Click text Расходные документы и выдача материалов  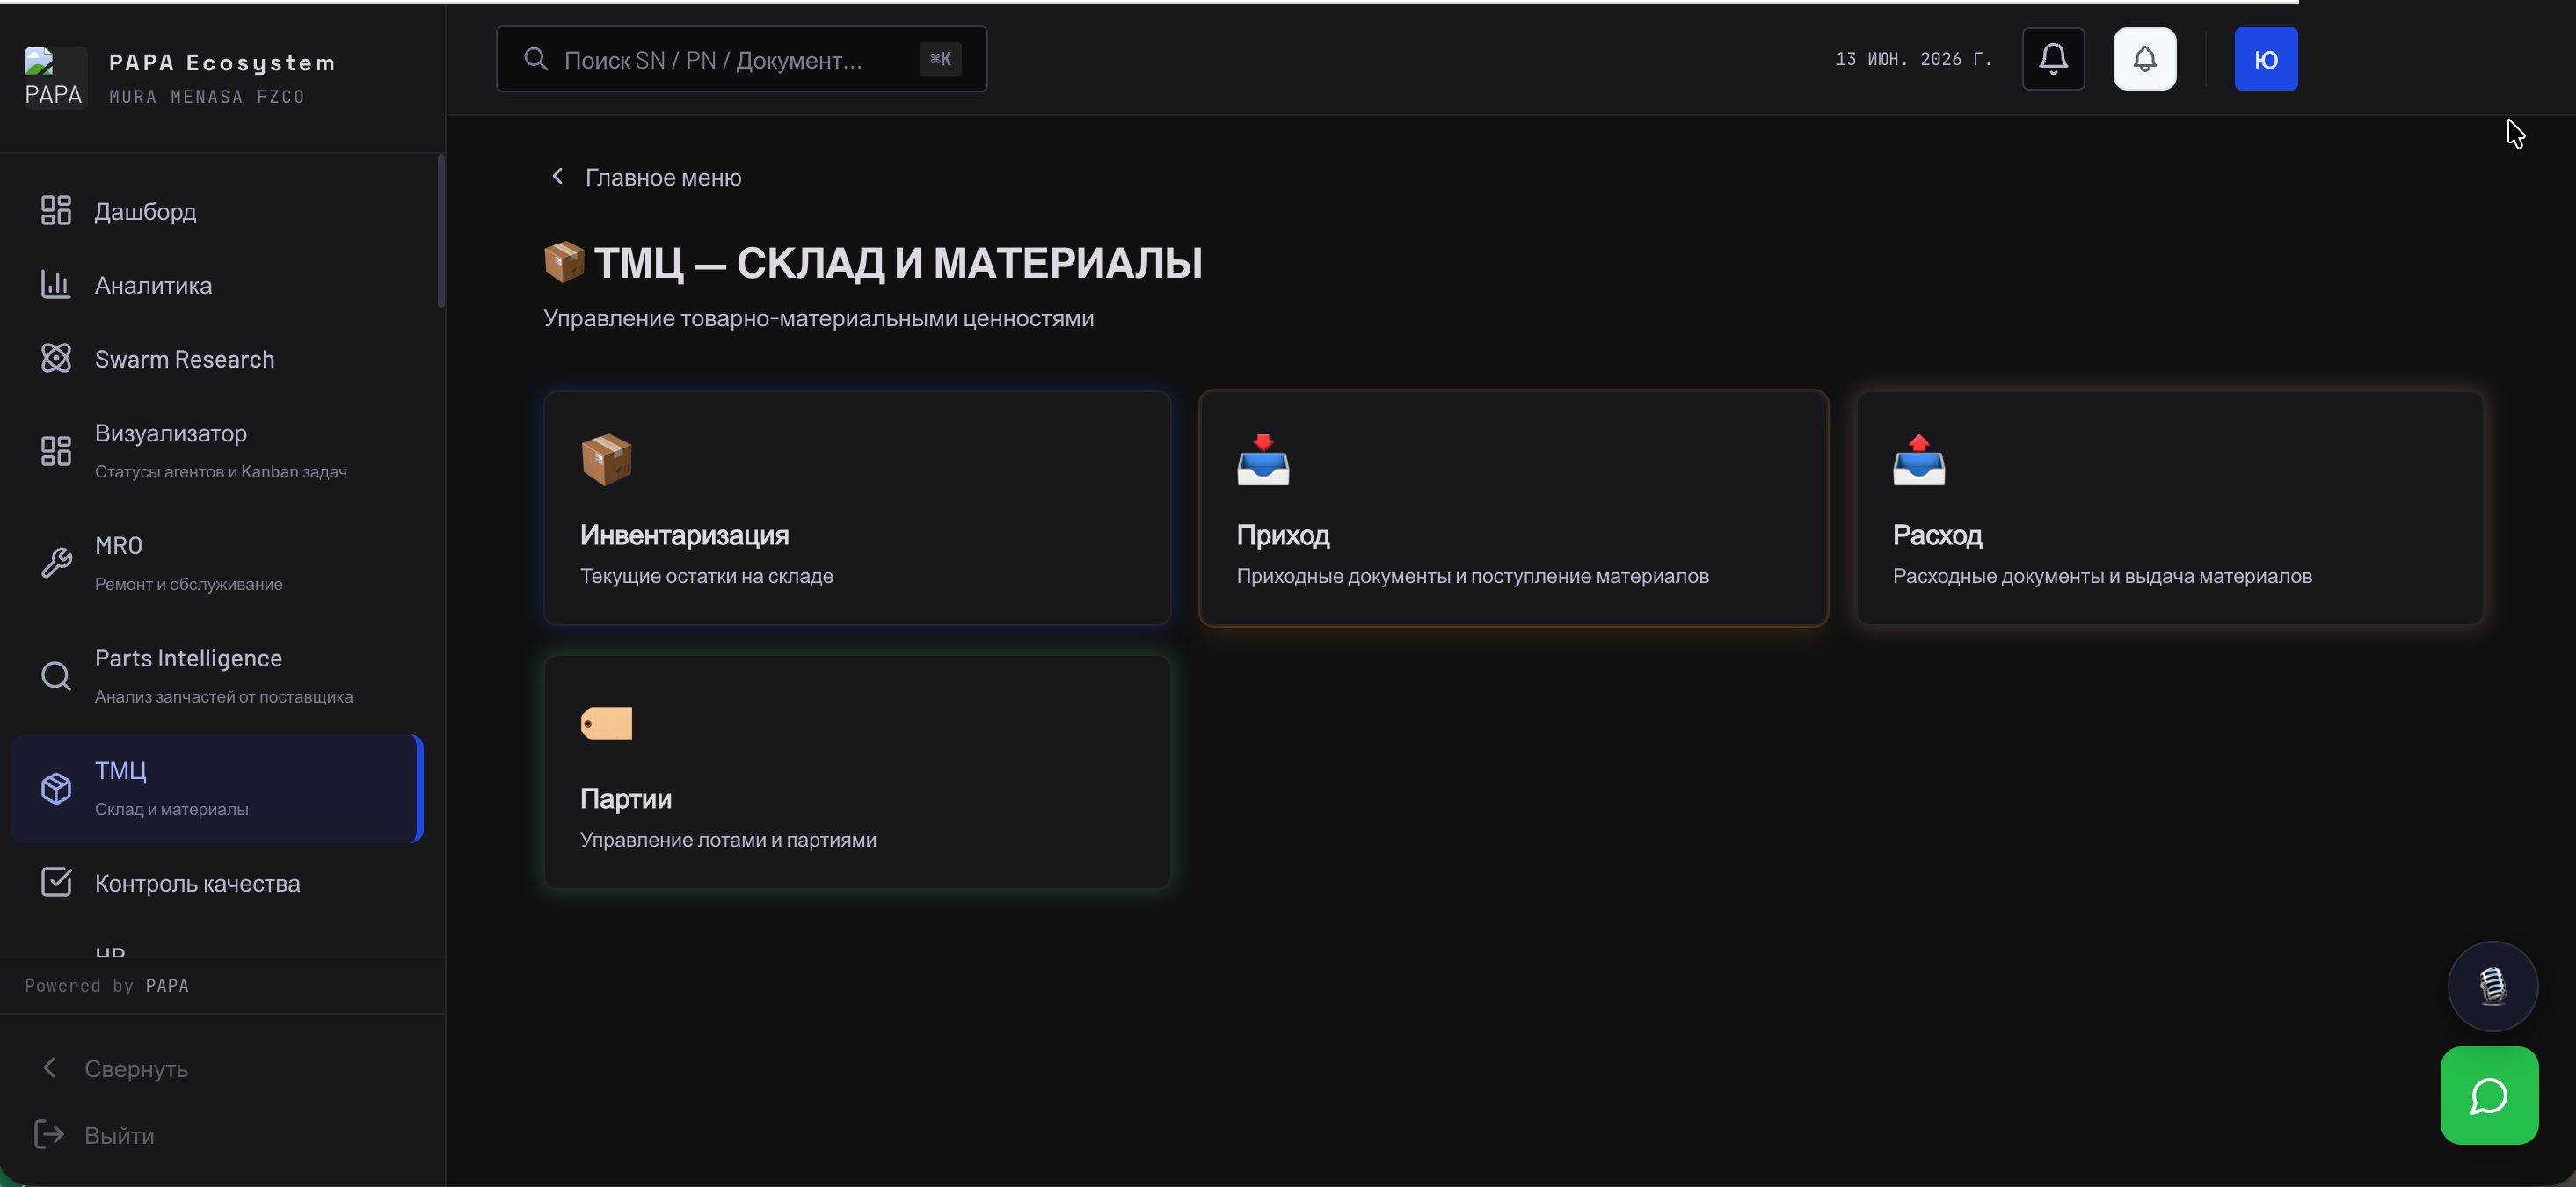2102,576
